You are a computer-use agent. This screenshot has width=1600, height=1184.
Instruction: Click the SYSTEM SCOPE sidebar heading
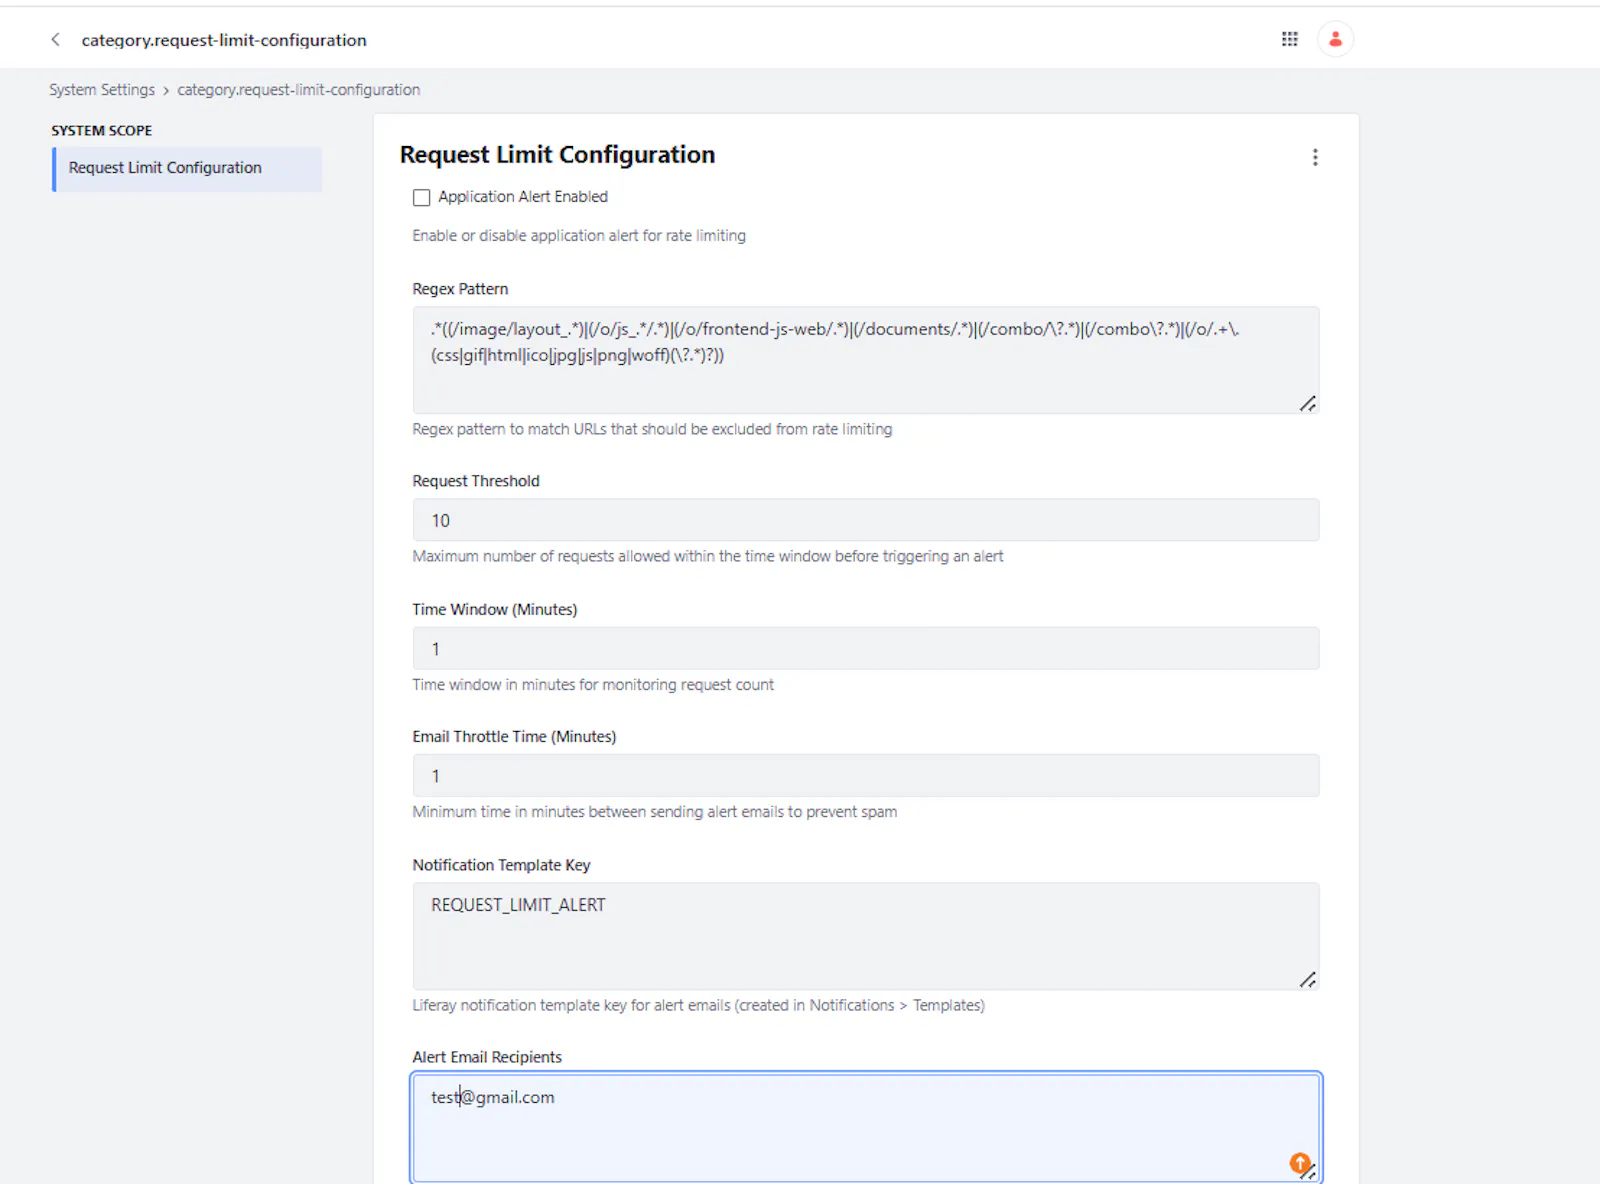(x=102, y=131)
